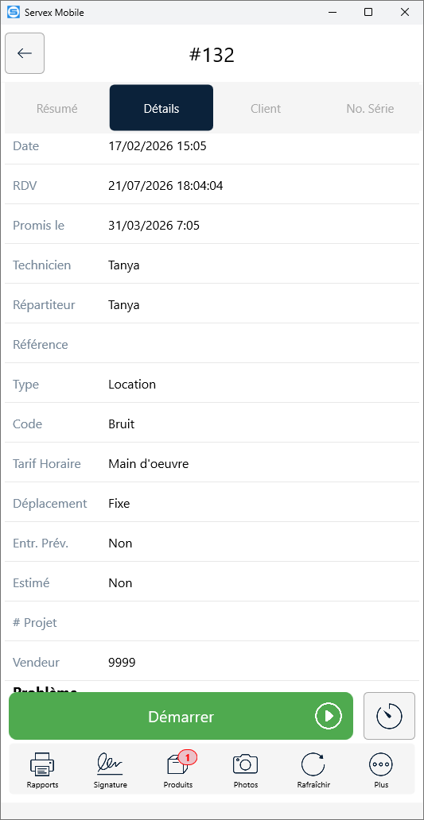
Task: Open the No. Série tab
Action: click(370, 109)
